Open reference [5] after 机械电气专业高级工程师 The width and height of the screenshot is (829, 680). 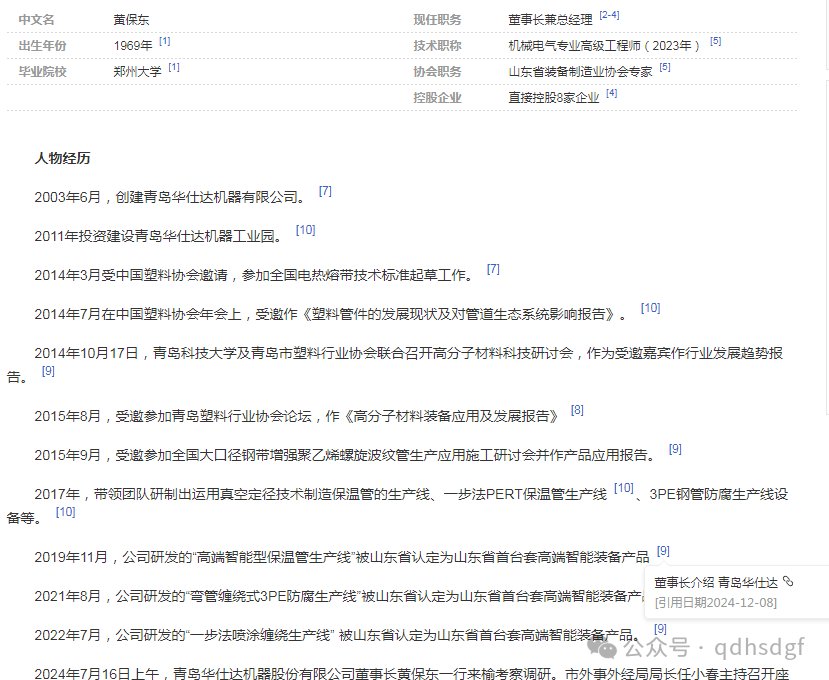715,41
